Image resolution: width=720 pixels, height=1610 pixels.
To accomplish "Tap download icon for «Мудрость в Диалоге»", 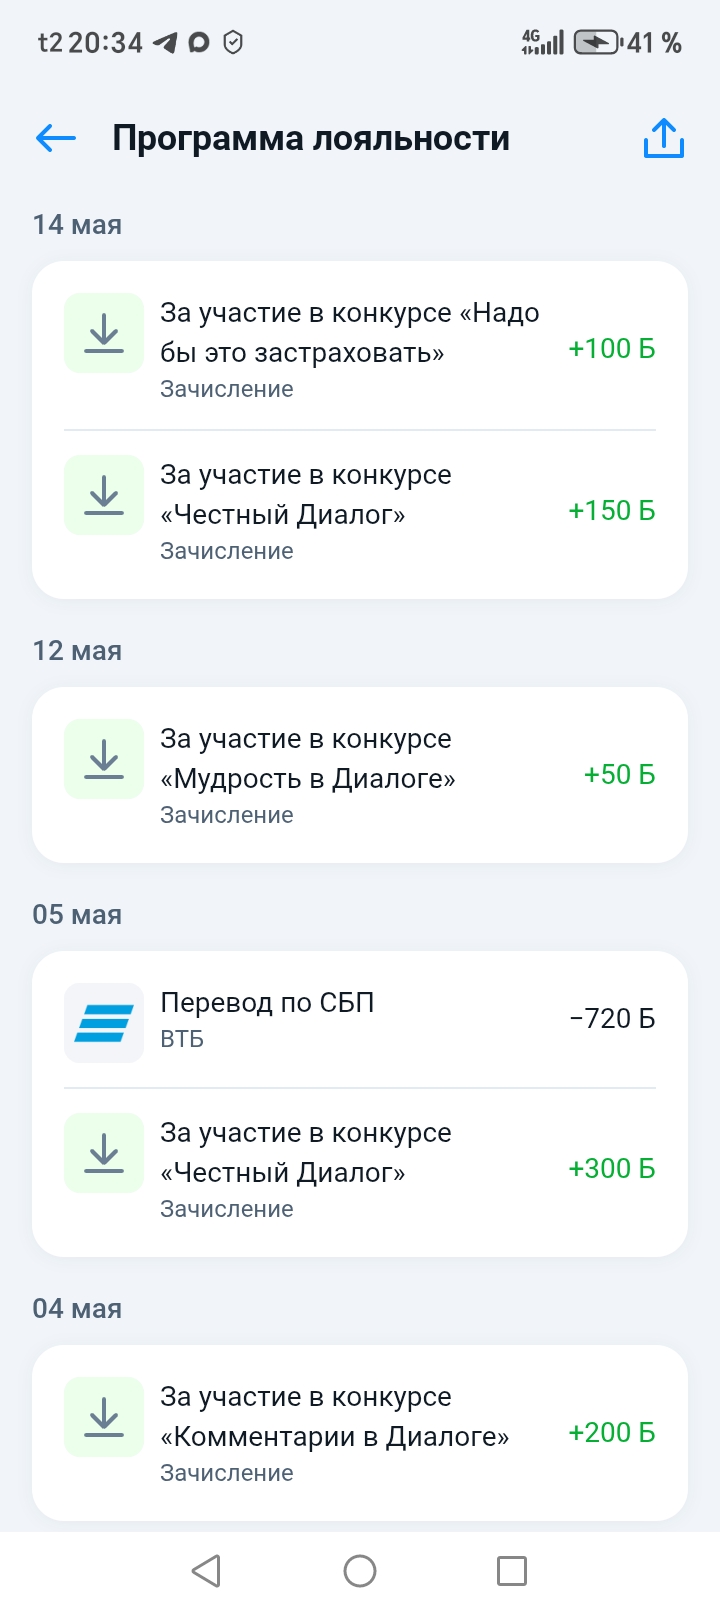I will coord(104,759).
